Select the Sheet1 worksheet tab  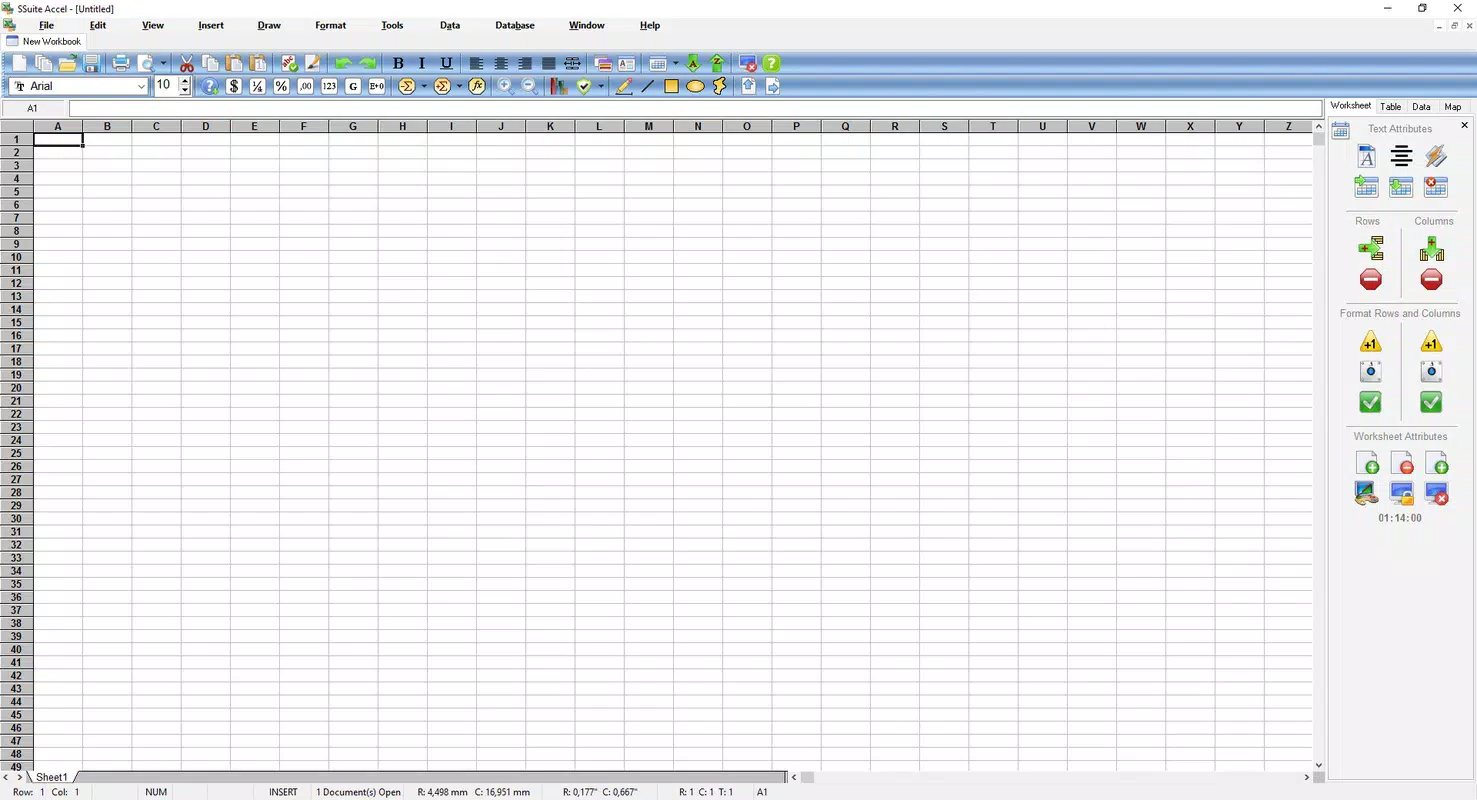click(x=52, y=777)
